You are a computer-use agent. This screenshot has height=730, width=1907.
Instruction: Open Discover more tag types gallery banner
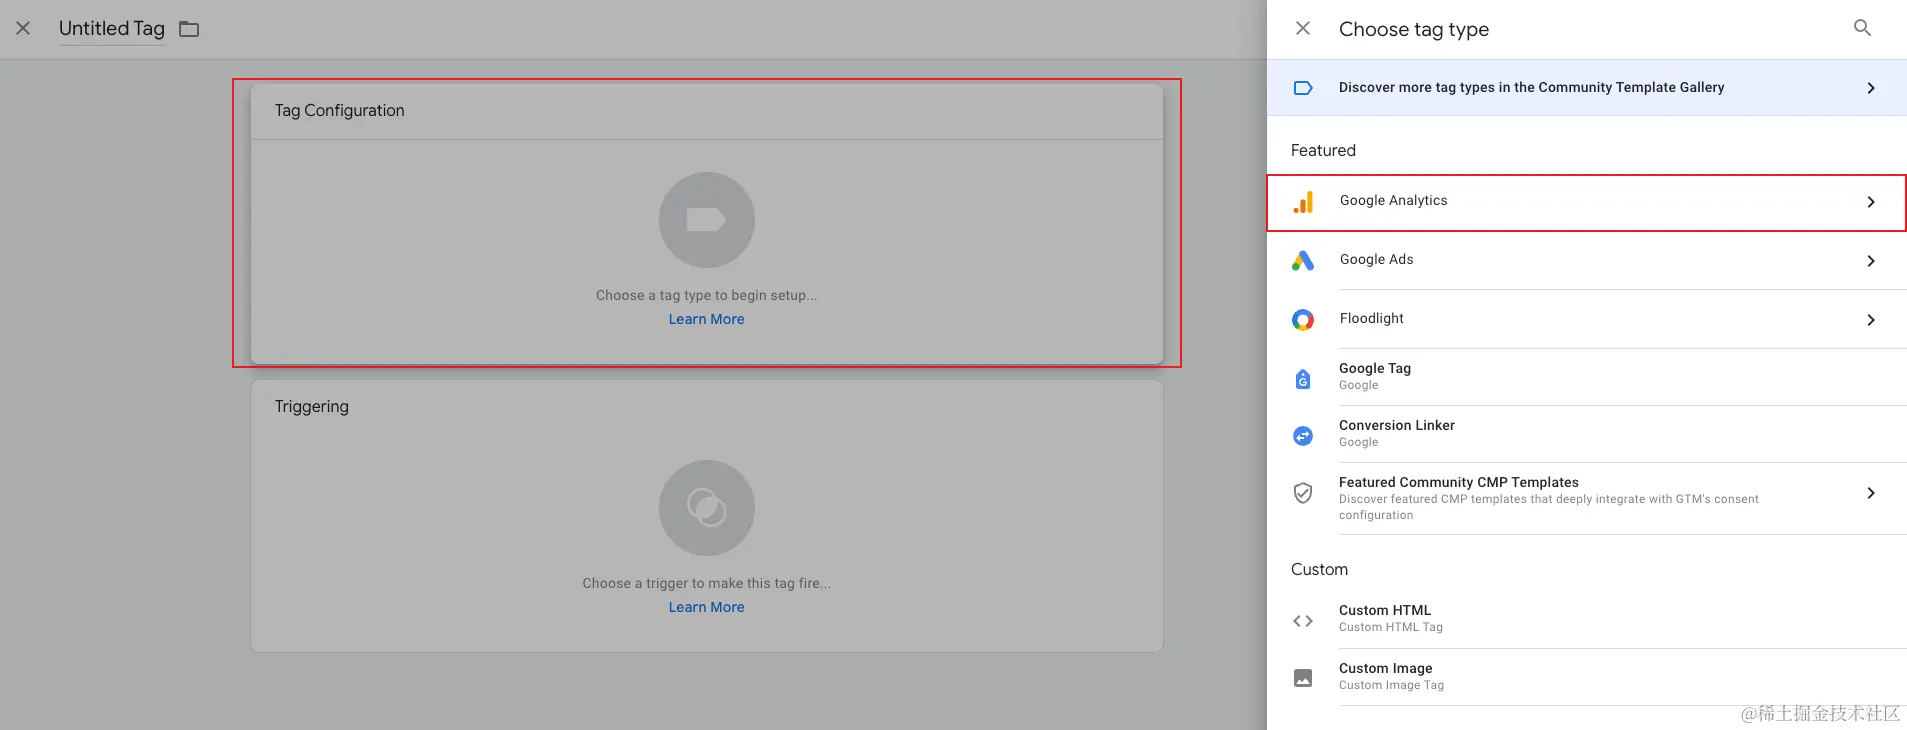(x=1587, y=88)
